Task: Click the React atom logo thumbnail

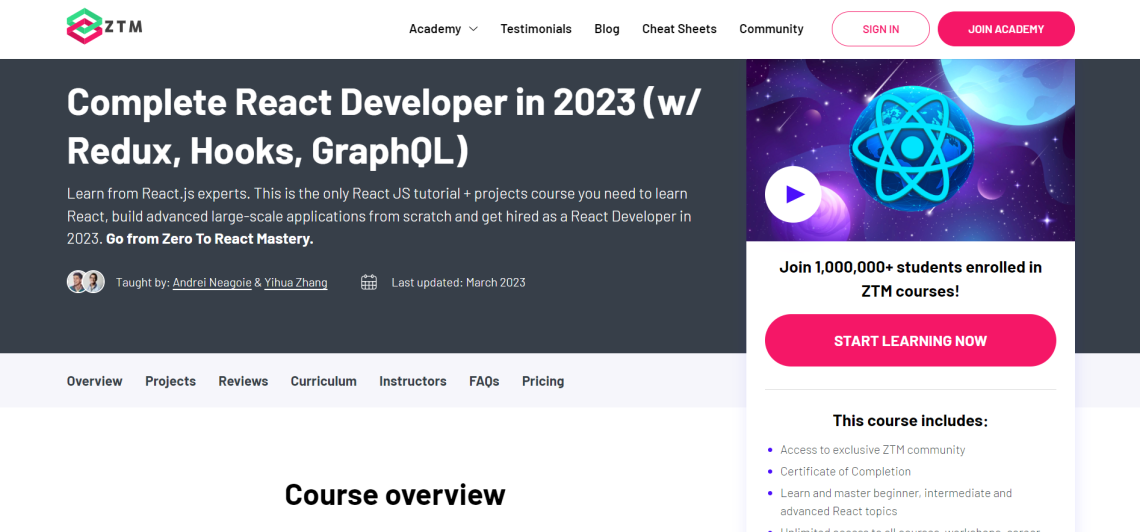Action: (911, 149)
